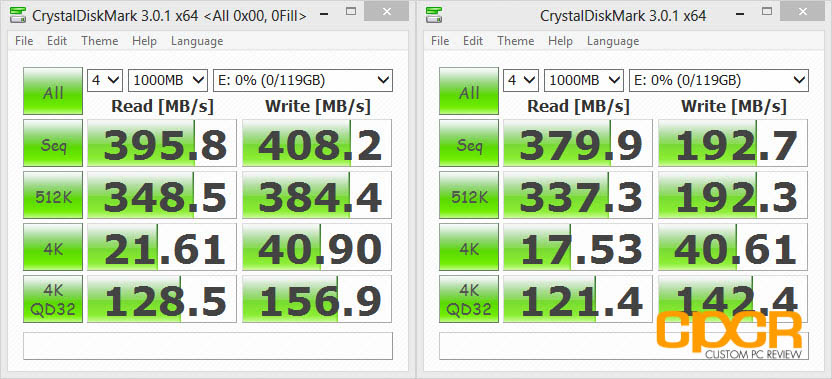Start 4K QD32 test in right window
The image size is (832, 379).
(x=469, y=299)
